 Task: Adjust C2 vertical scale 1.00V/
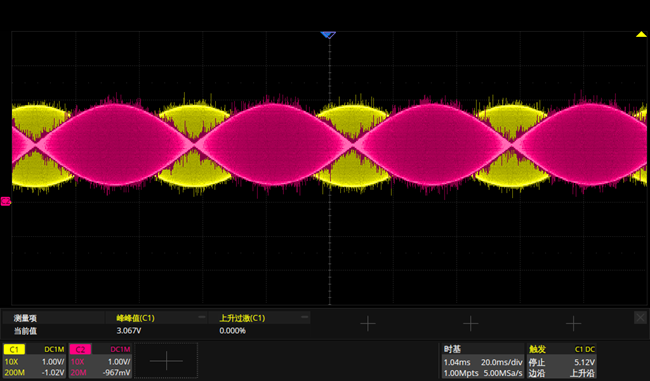coord(119,362)
